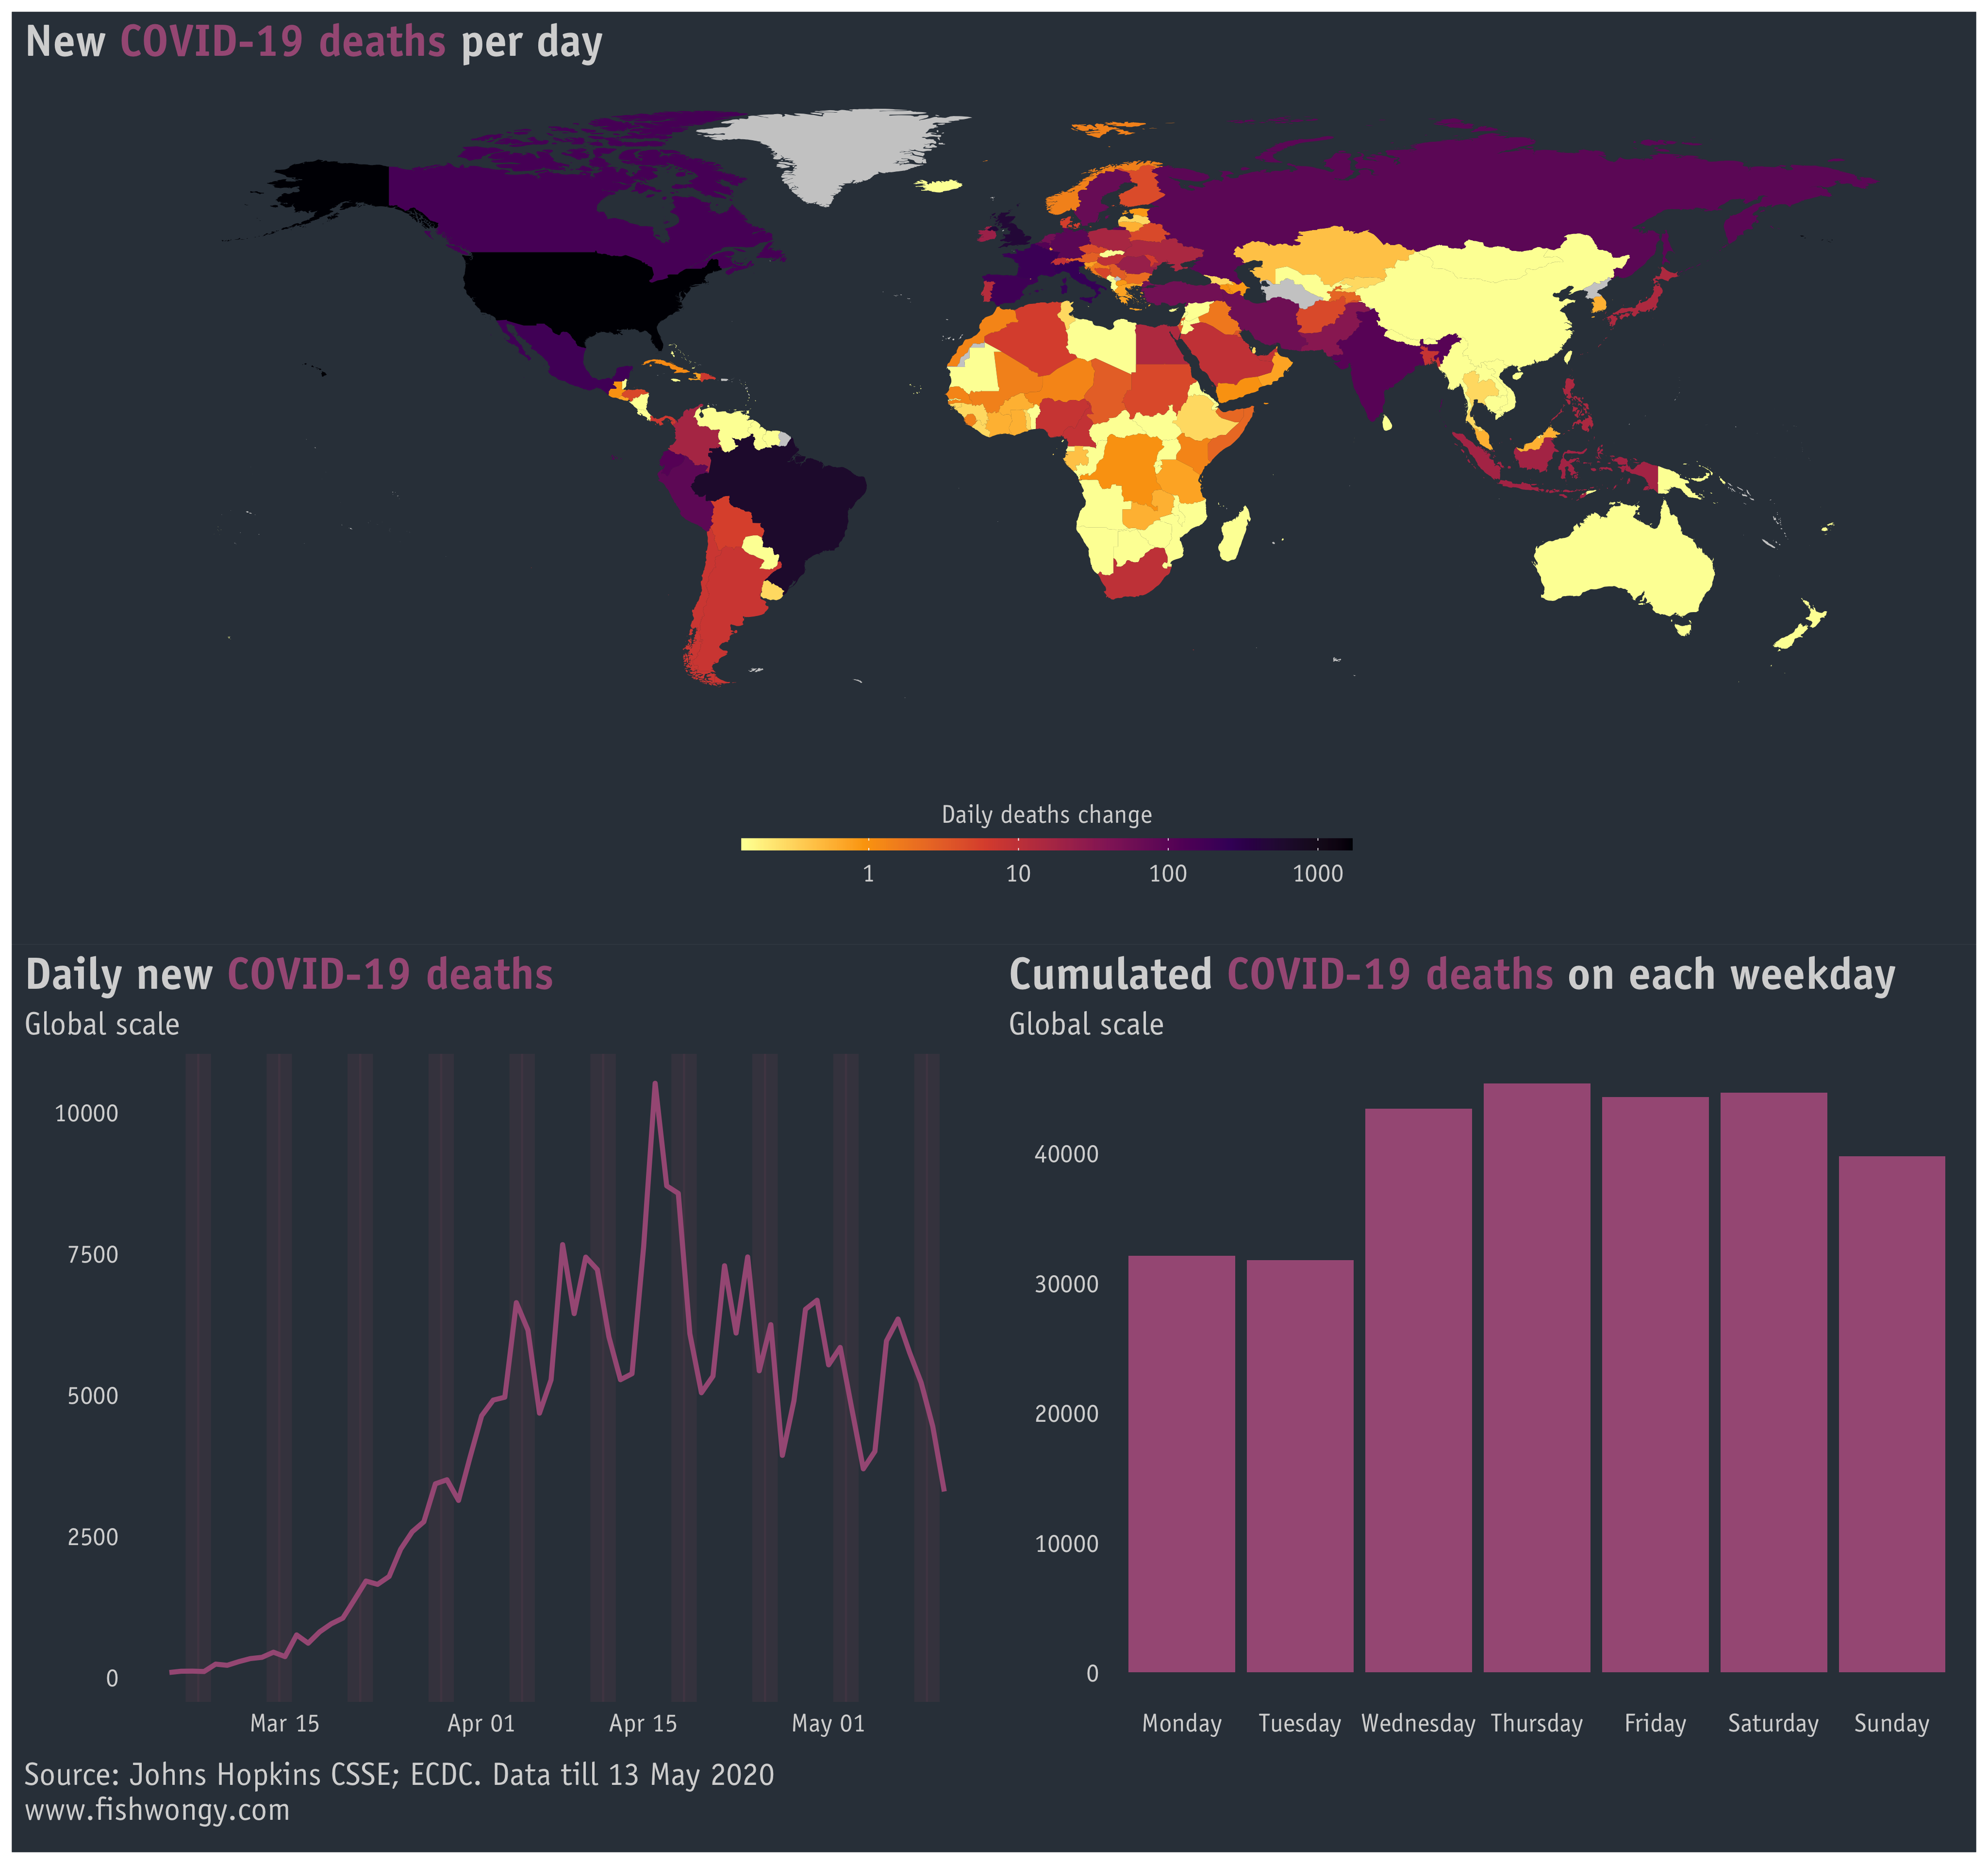Click the x-axis label 'May 01'

point(828,1723)
